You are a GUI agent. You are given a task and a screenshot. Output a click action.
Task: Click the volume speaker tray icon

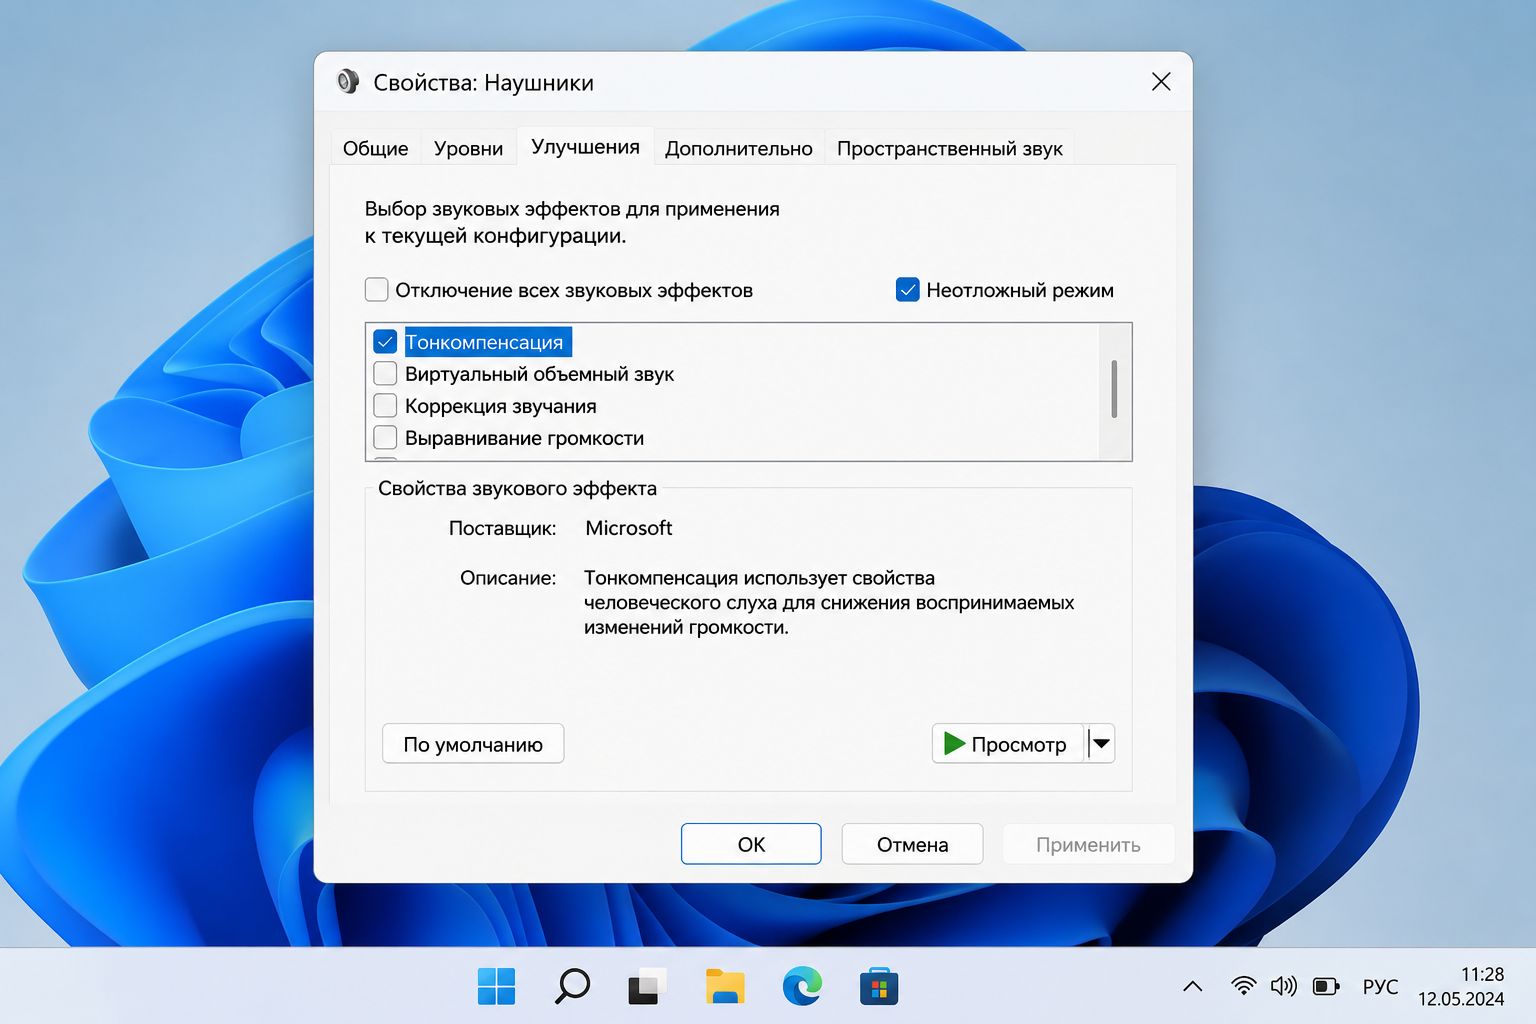[x=1283, y=987]
